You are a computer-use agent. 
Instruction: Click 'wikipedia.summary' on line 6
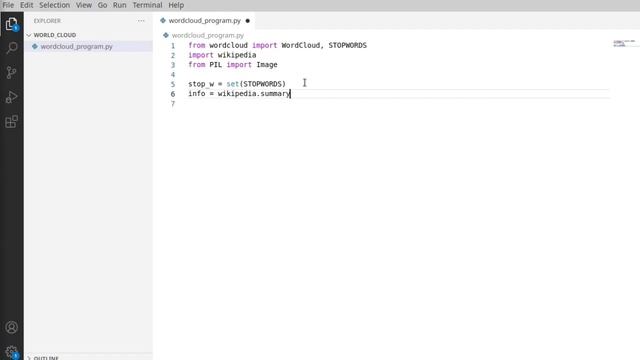(x=254, y=94)
